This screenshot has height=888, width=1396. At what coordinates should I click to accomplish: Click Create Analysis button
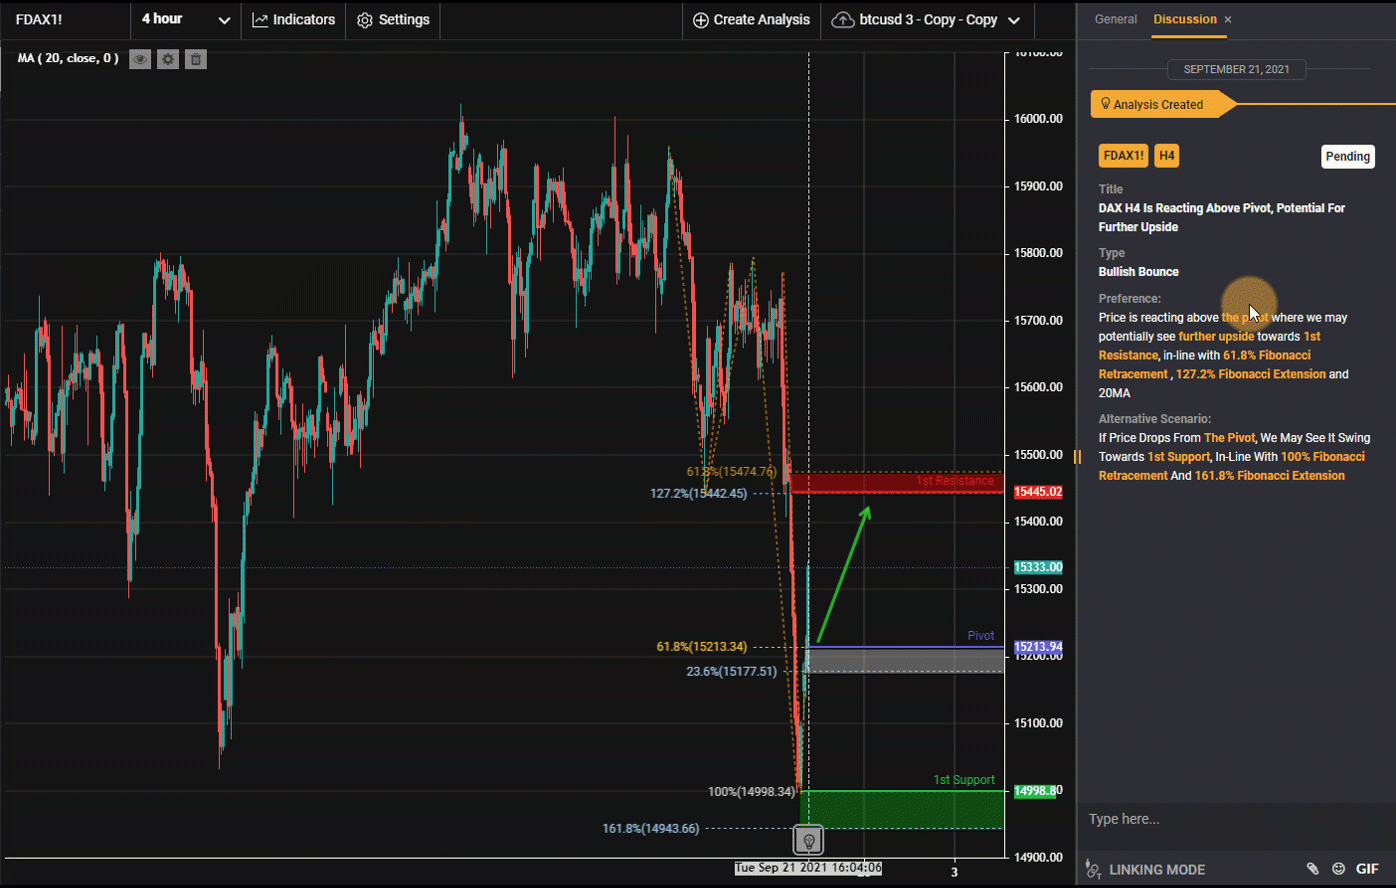pos(751,19)
